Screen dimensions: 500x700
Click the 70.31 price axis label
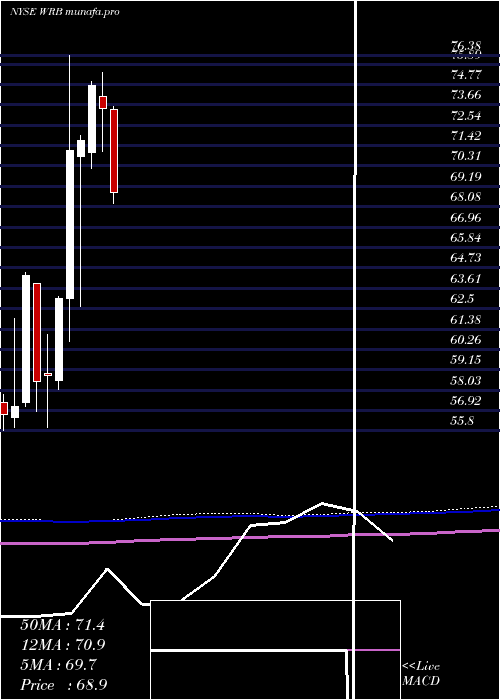466,156
